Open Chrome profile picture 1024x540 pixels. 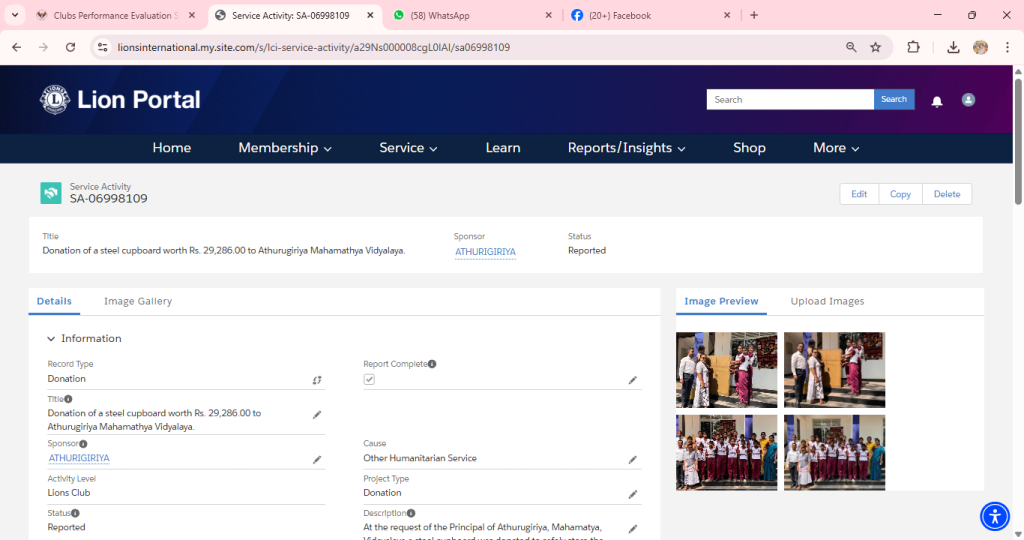(x=980, y=47)
